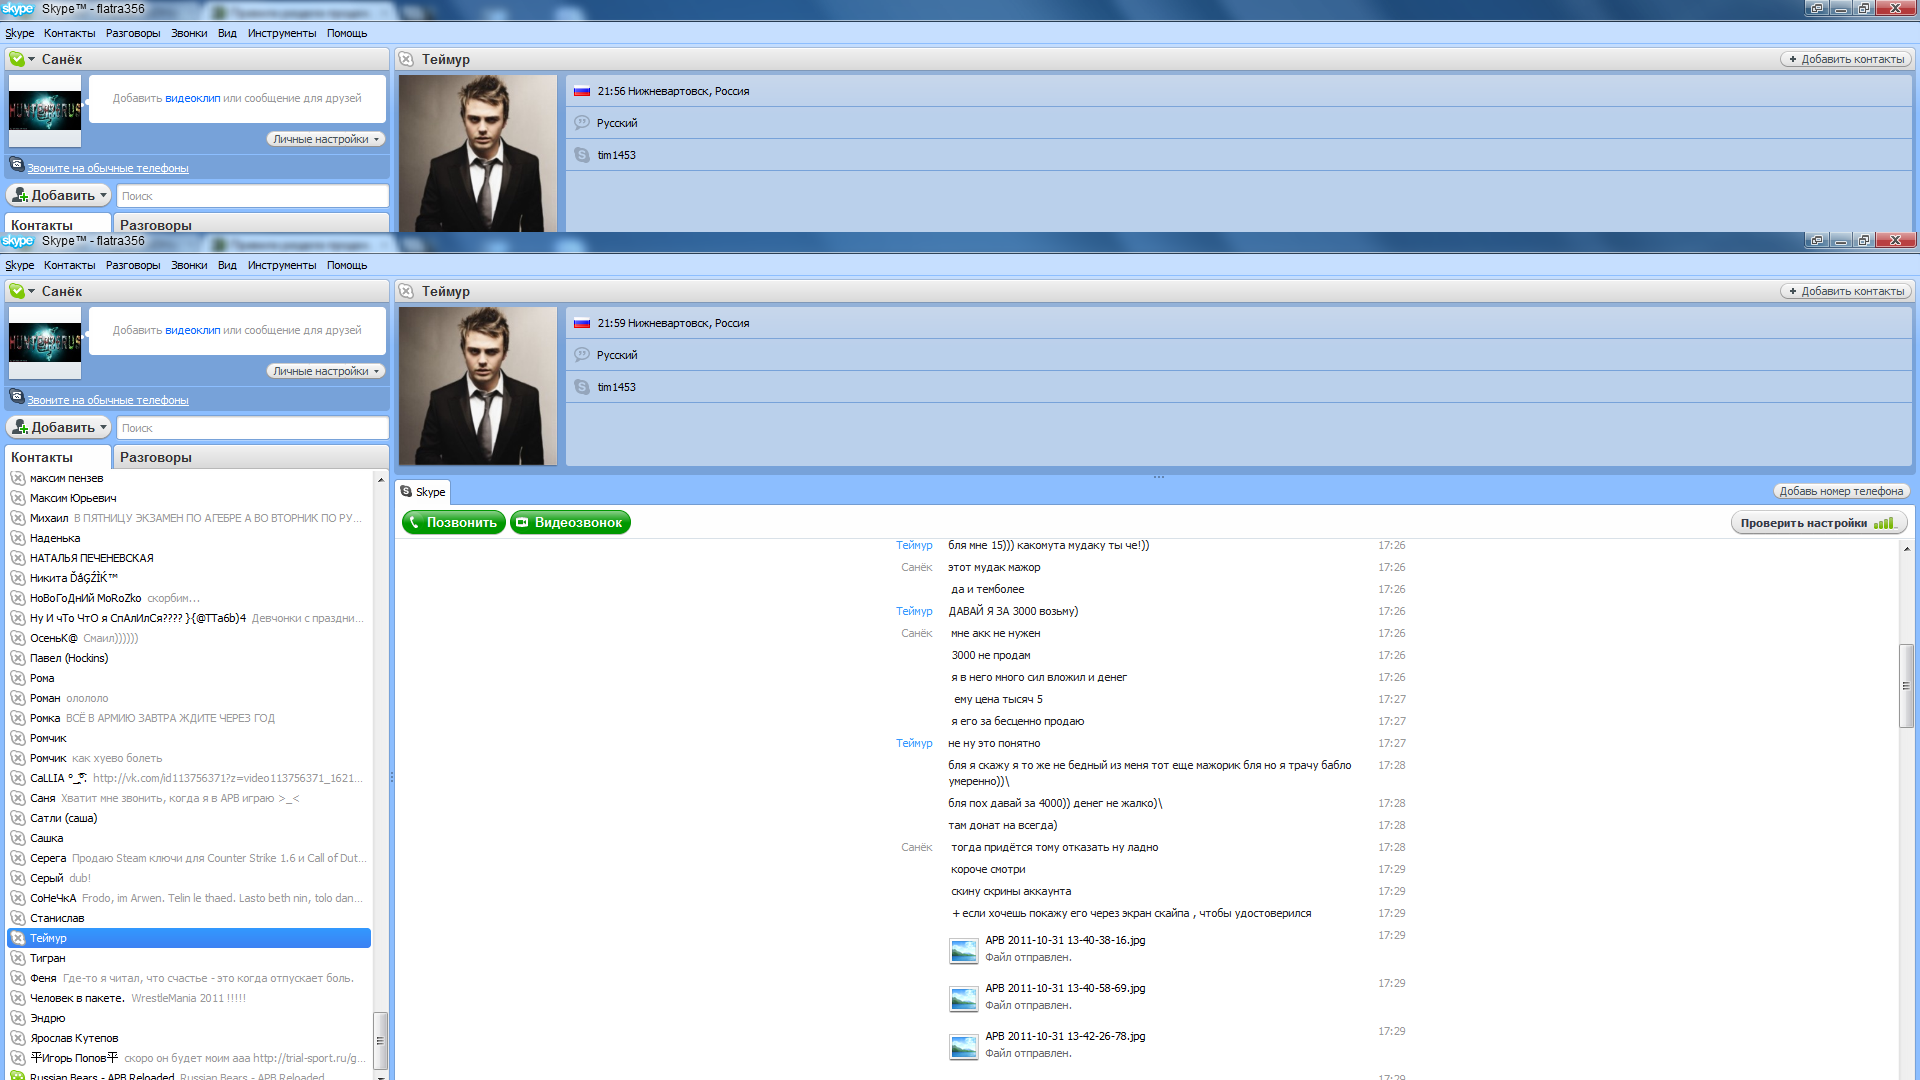Open the Разговоры menu in upper window
1920x1080 pixels.
[x=133, y=33]
